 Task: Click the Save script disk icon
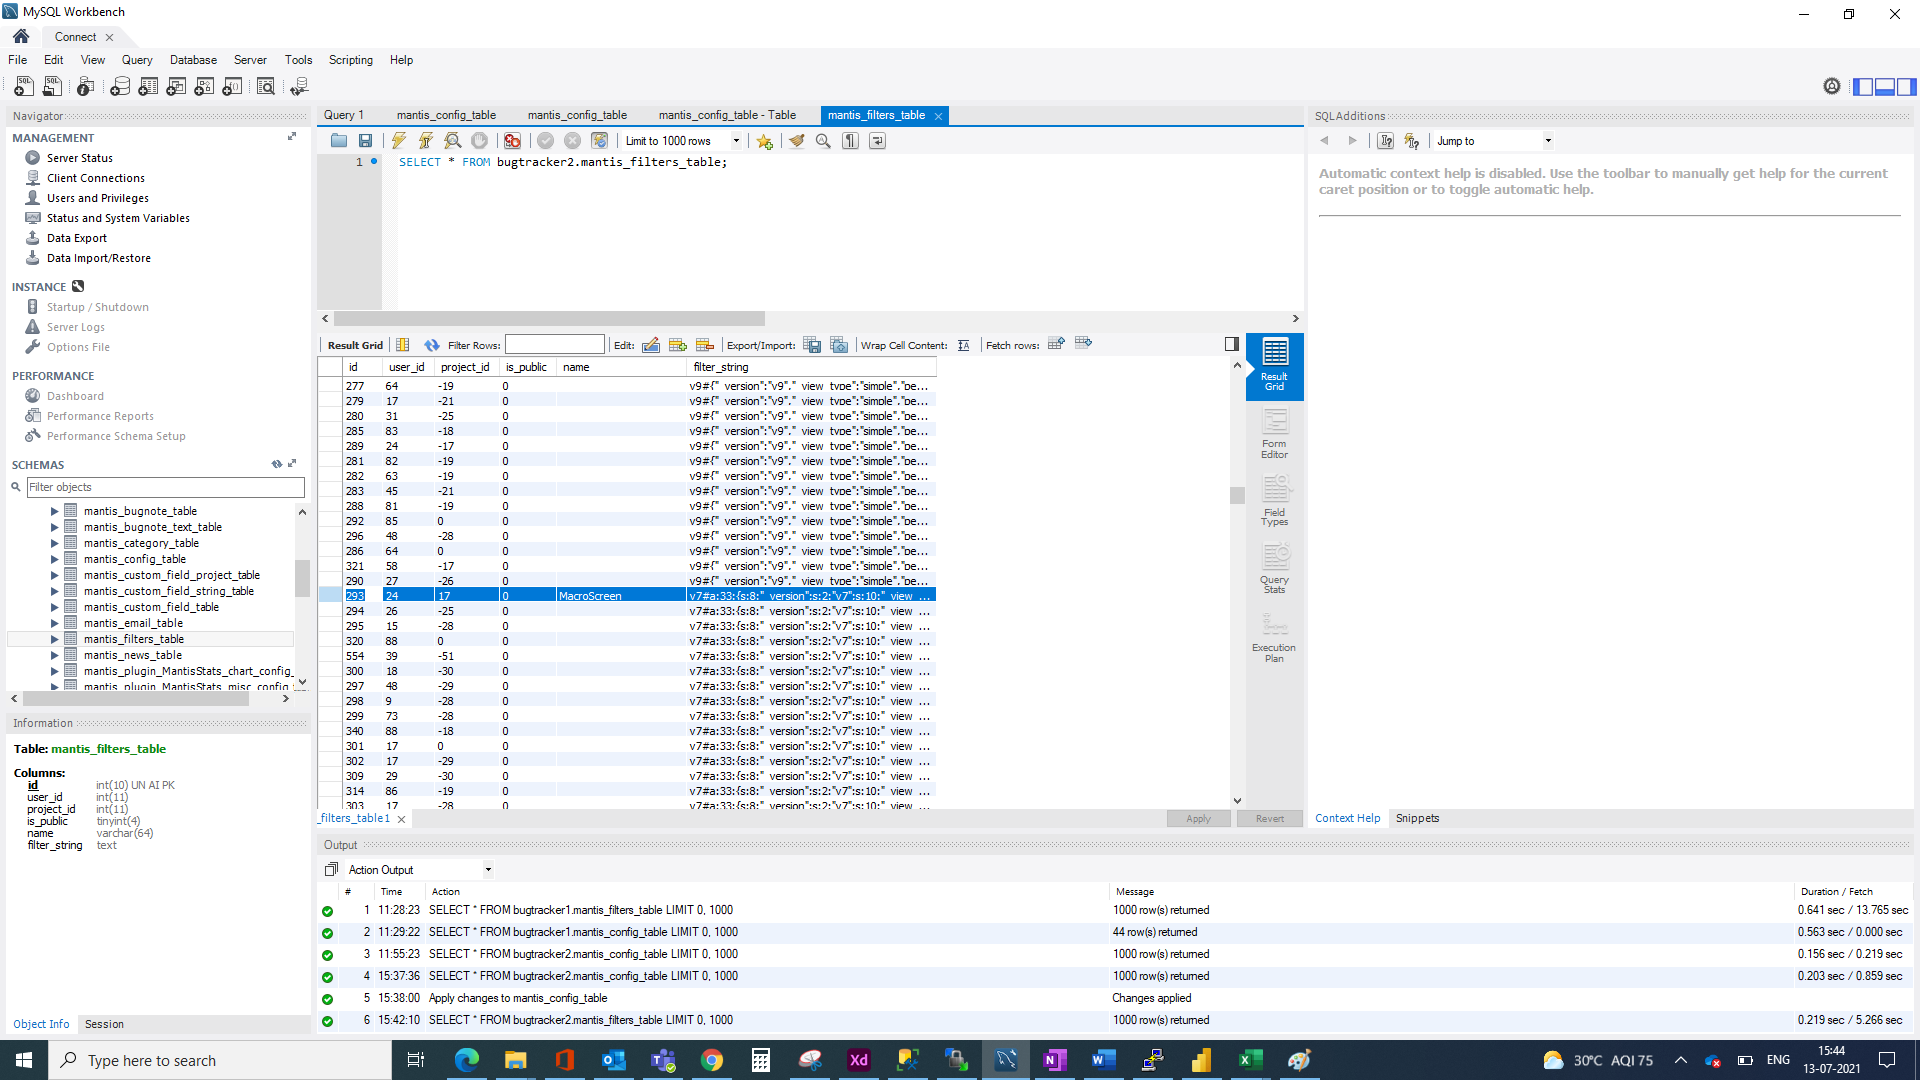[365, 141]
